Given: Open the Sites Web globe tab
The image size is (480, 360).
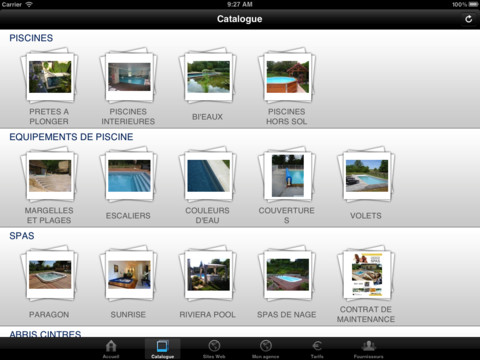Looking at the screenshot, I should click(214, 349).
